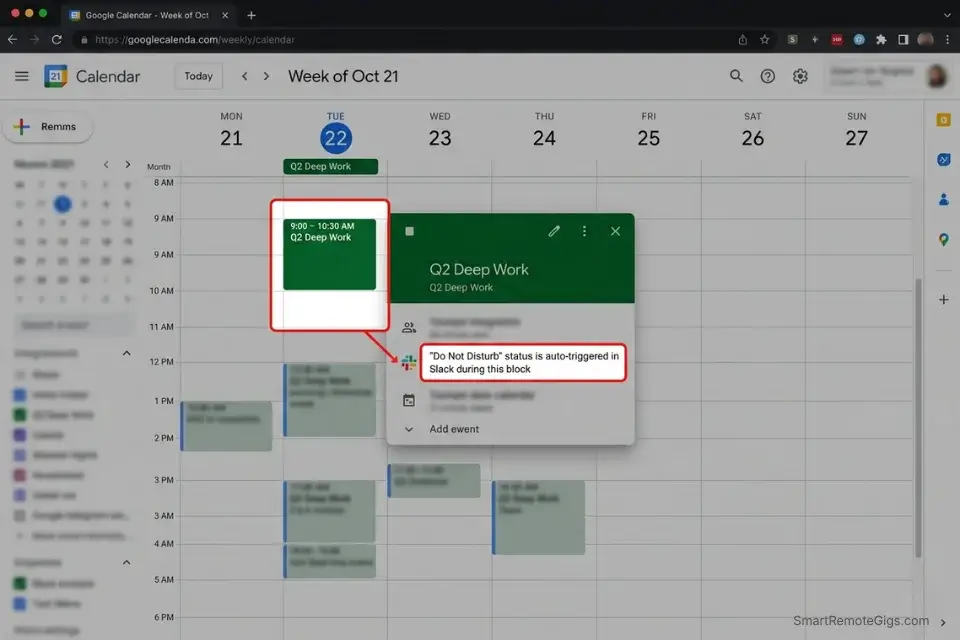Bookmark this page with the star icon
This screenshot has height=640, width=960.
tap(764, 39)
